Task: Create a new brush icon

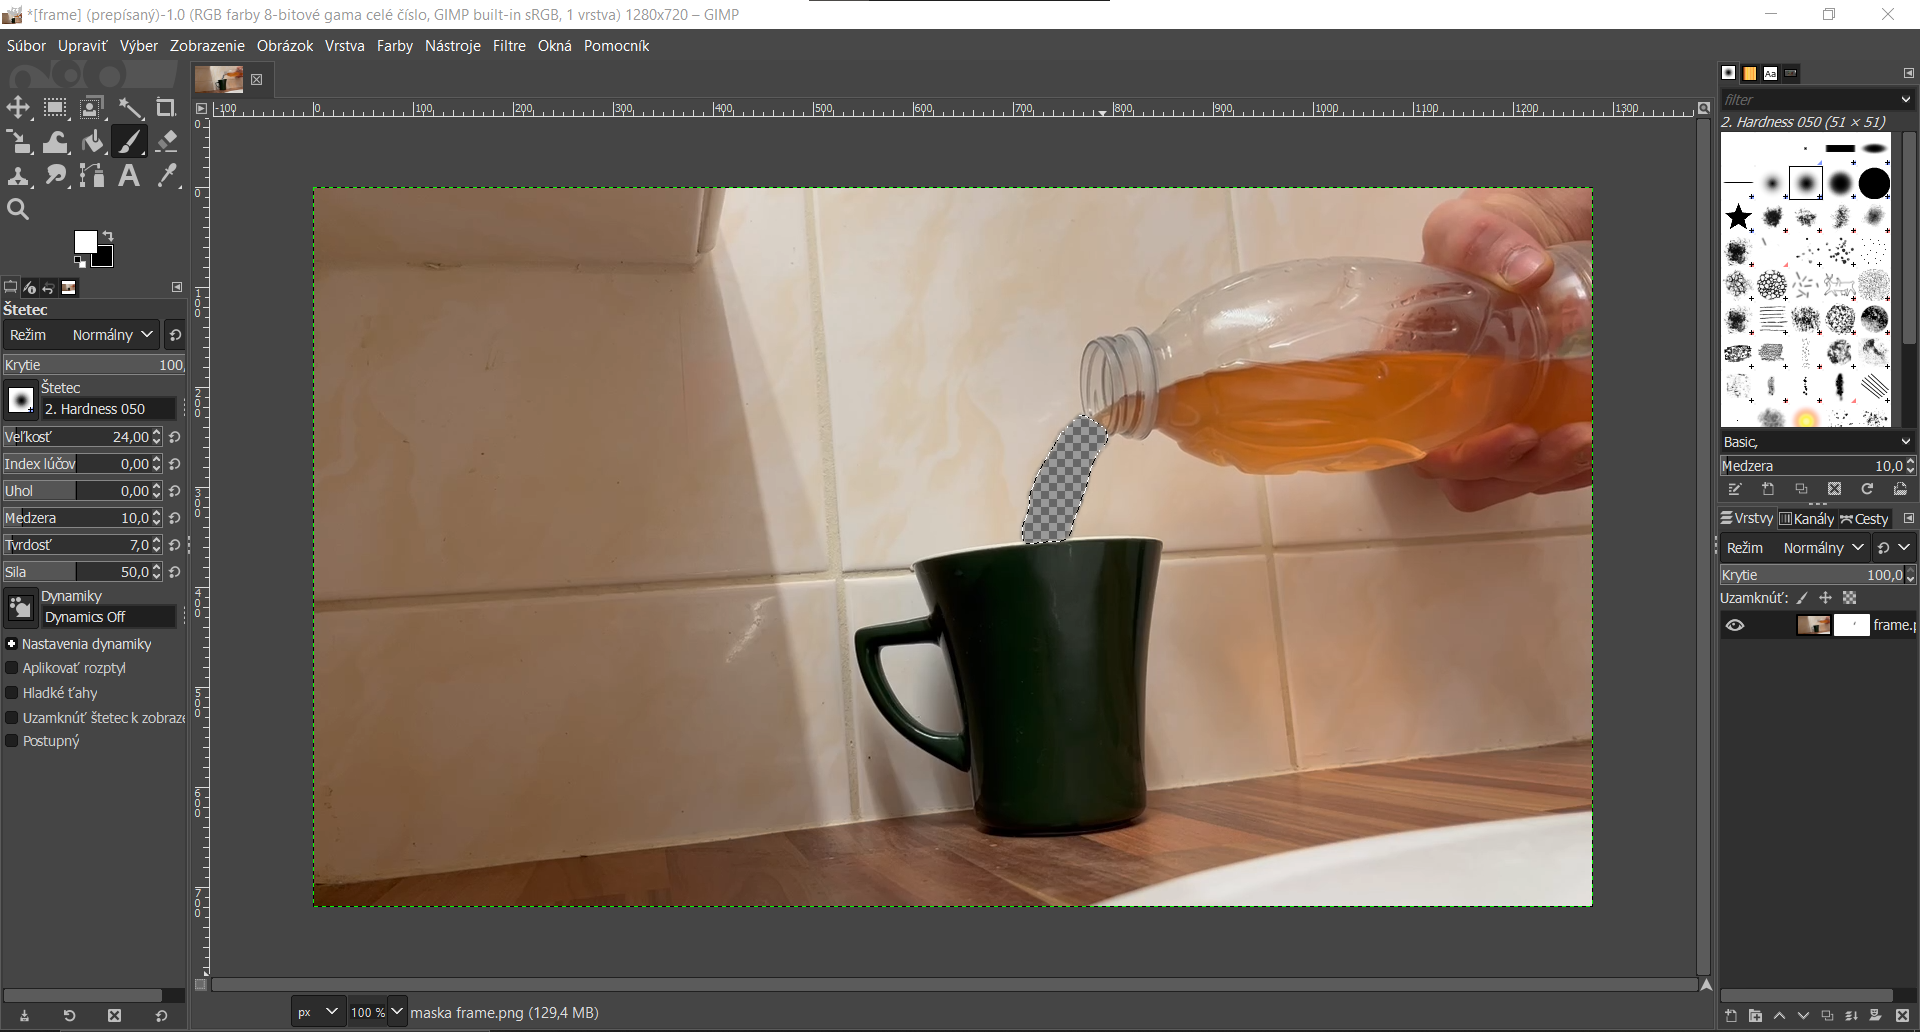Action: click(1768, 489)
